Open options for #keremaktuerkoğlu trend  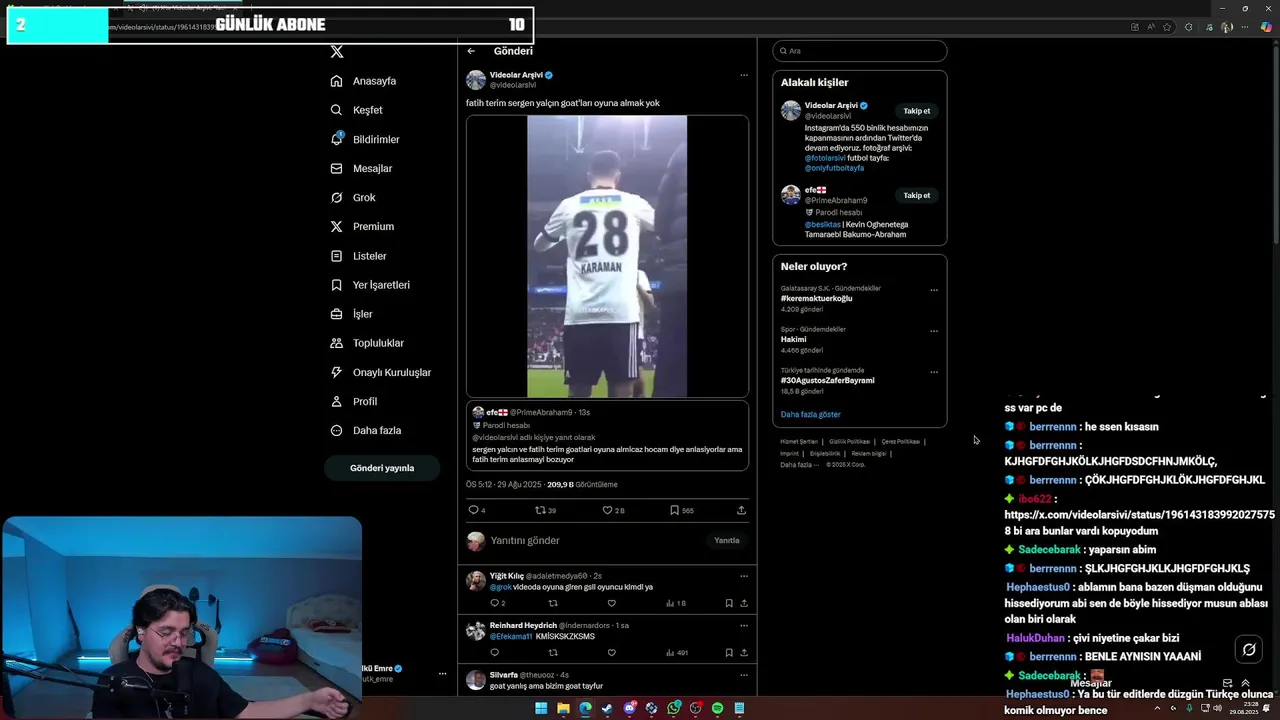pos(934,290)
